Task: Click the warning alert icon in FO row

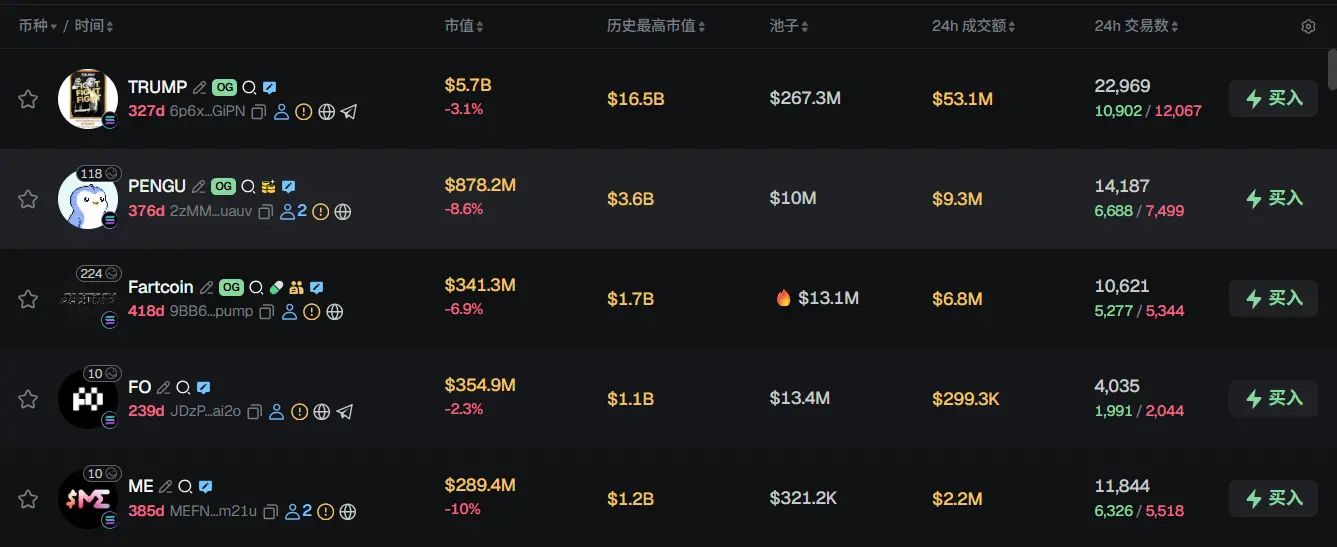Action: pos(299,412)
